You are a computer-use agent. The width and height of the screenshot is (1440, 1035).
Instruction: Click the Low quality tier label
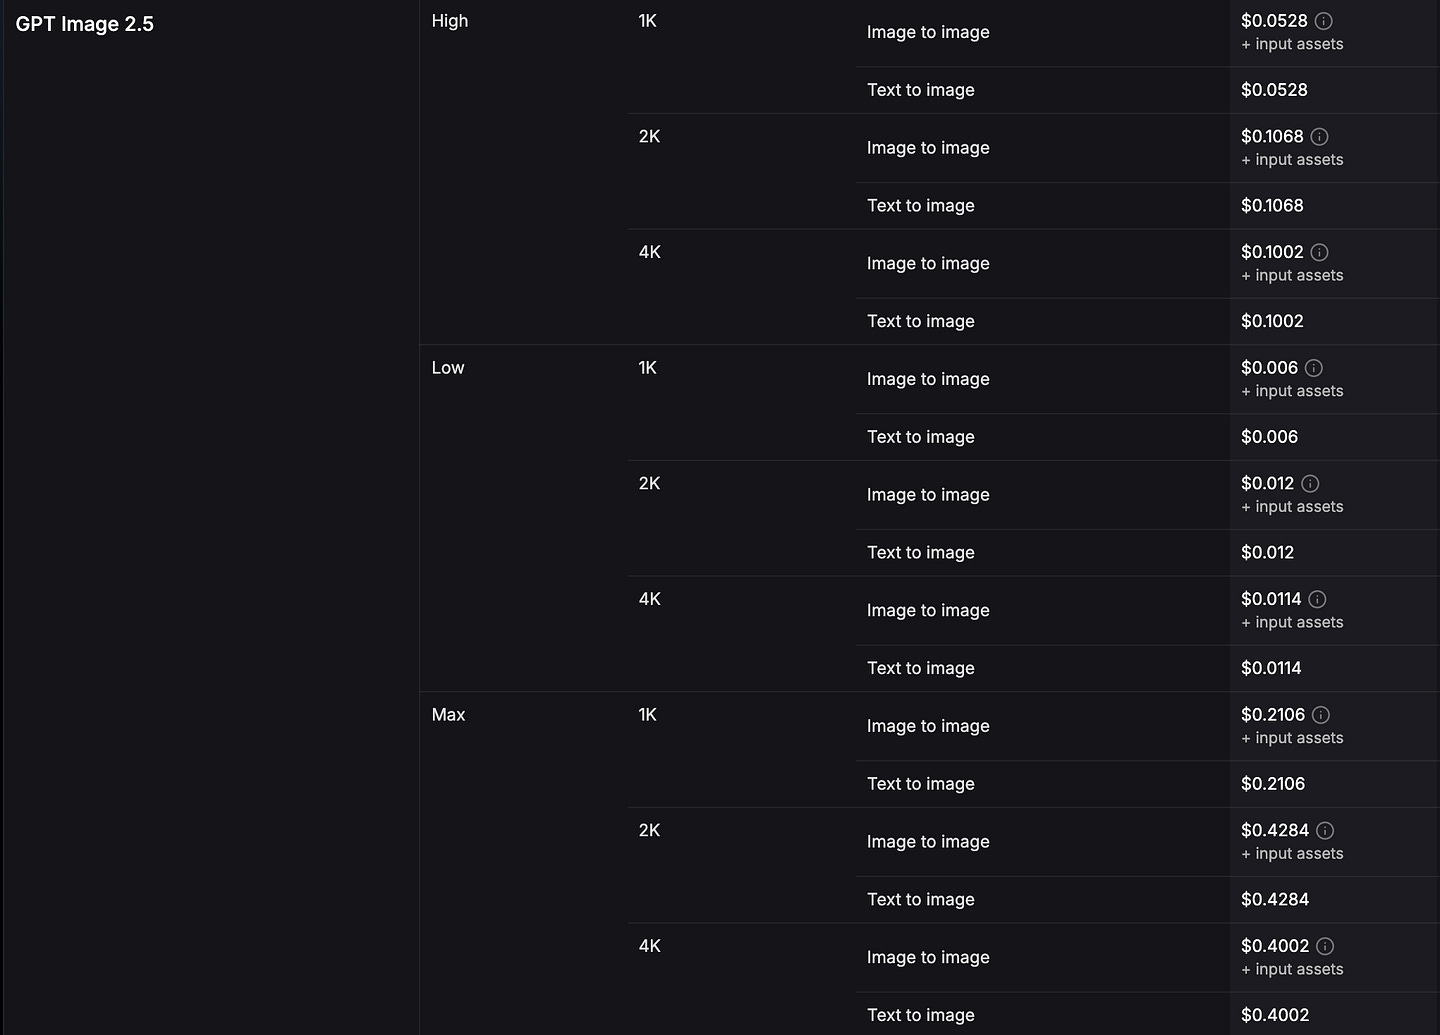click(448, 368)
